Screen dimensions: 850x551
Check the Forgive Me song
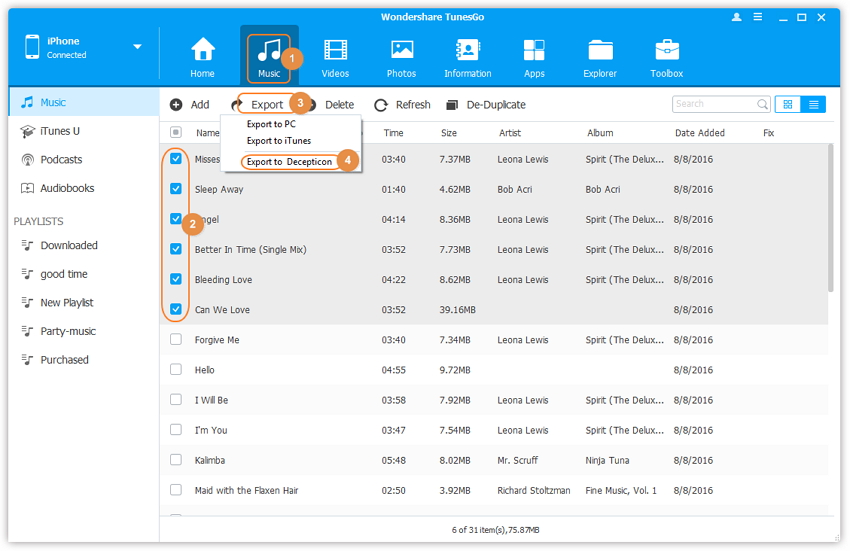pyautogui.click(x=176, y=339)
